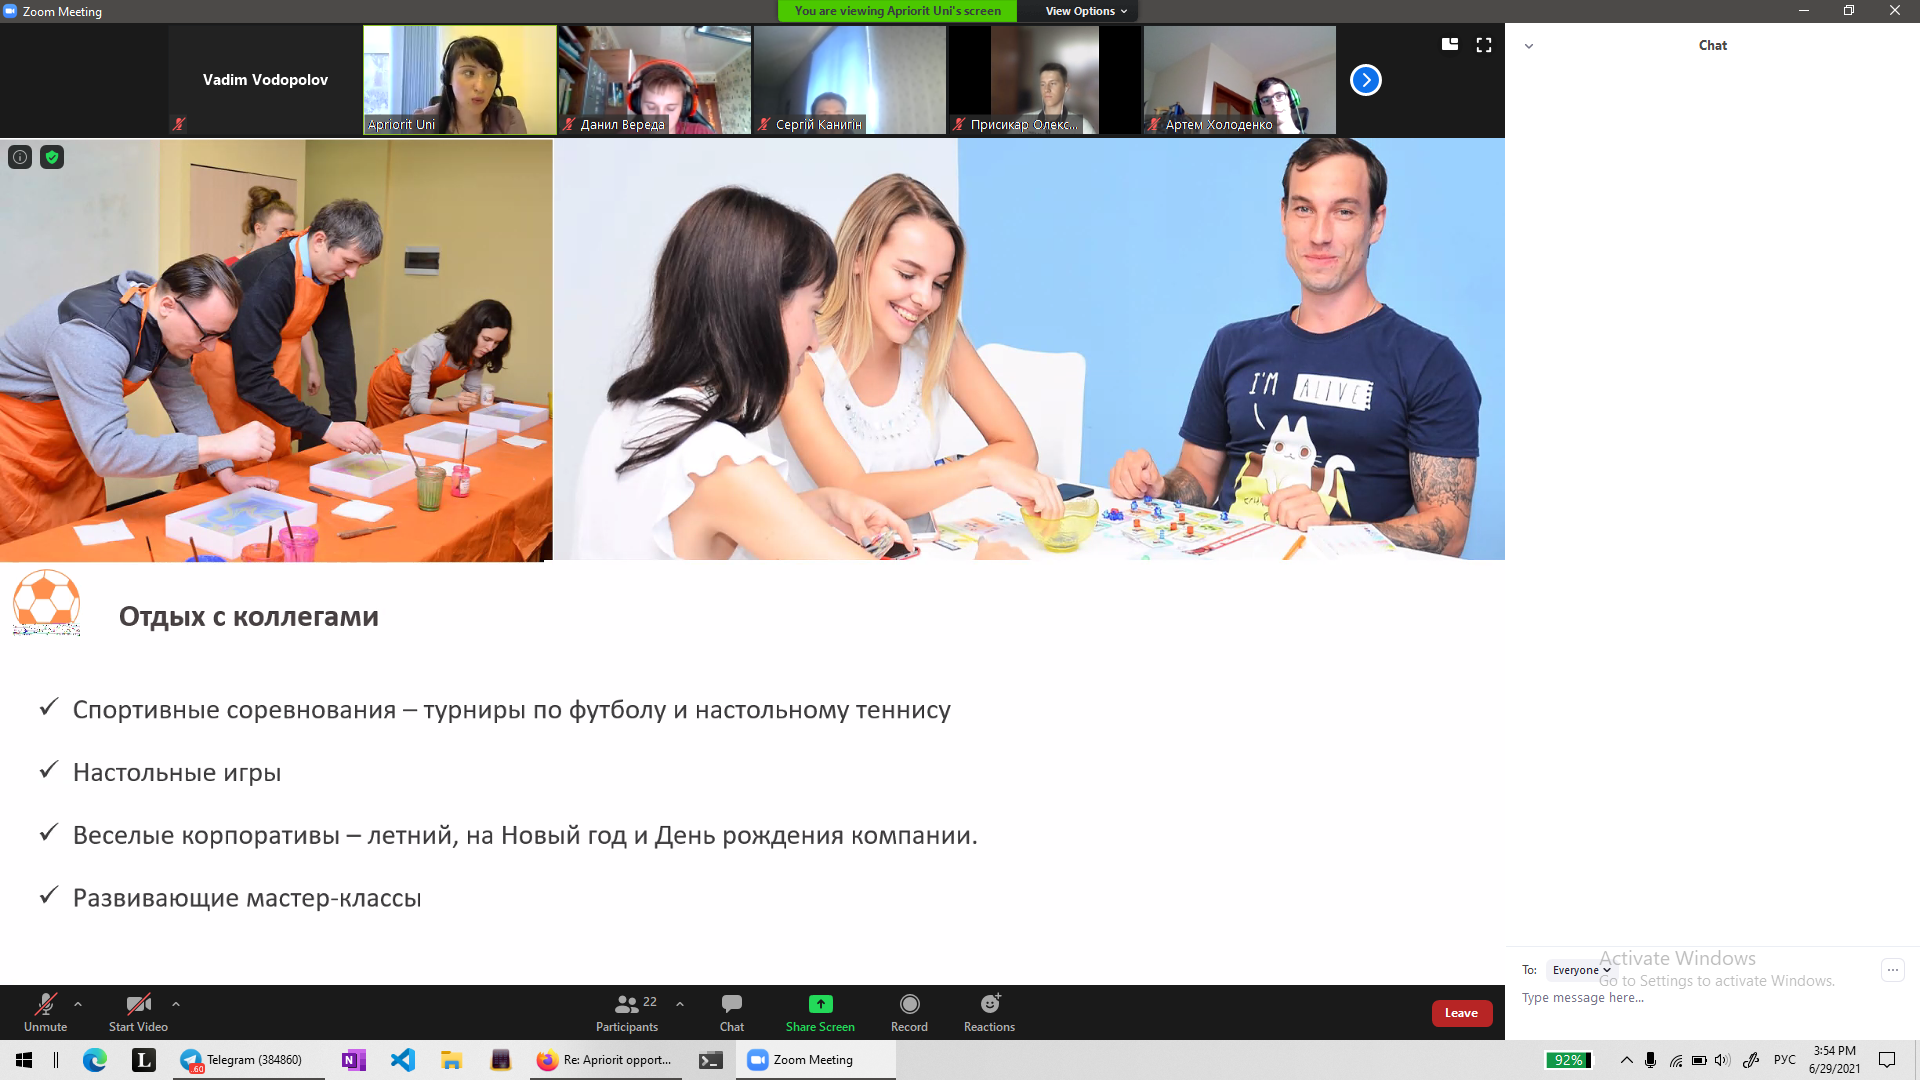Open the volume tray icon
Screen dimensions: 1920x1080
(1722, 1060)
